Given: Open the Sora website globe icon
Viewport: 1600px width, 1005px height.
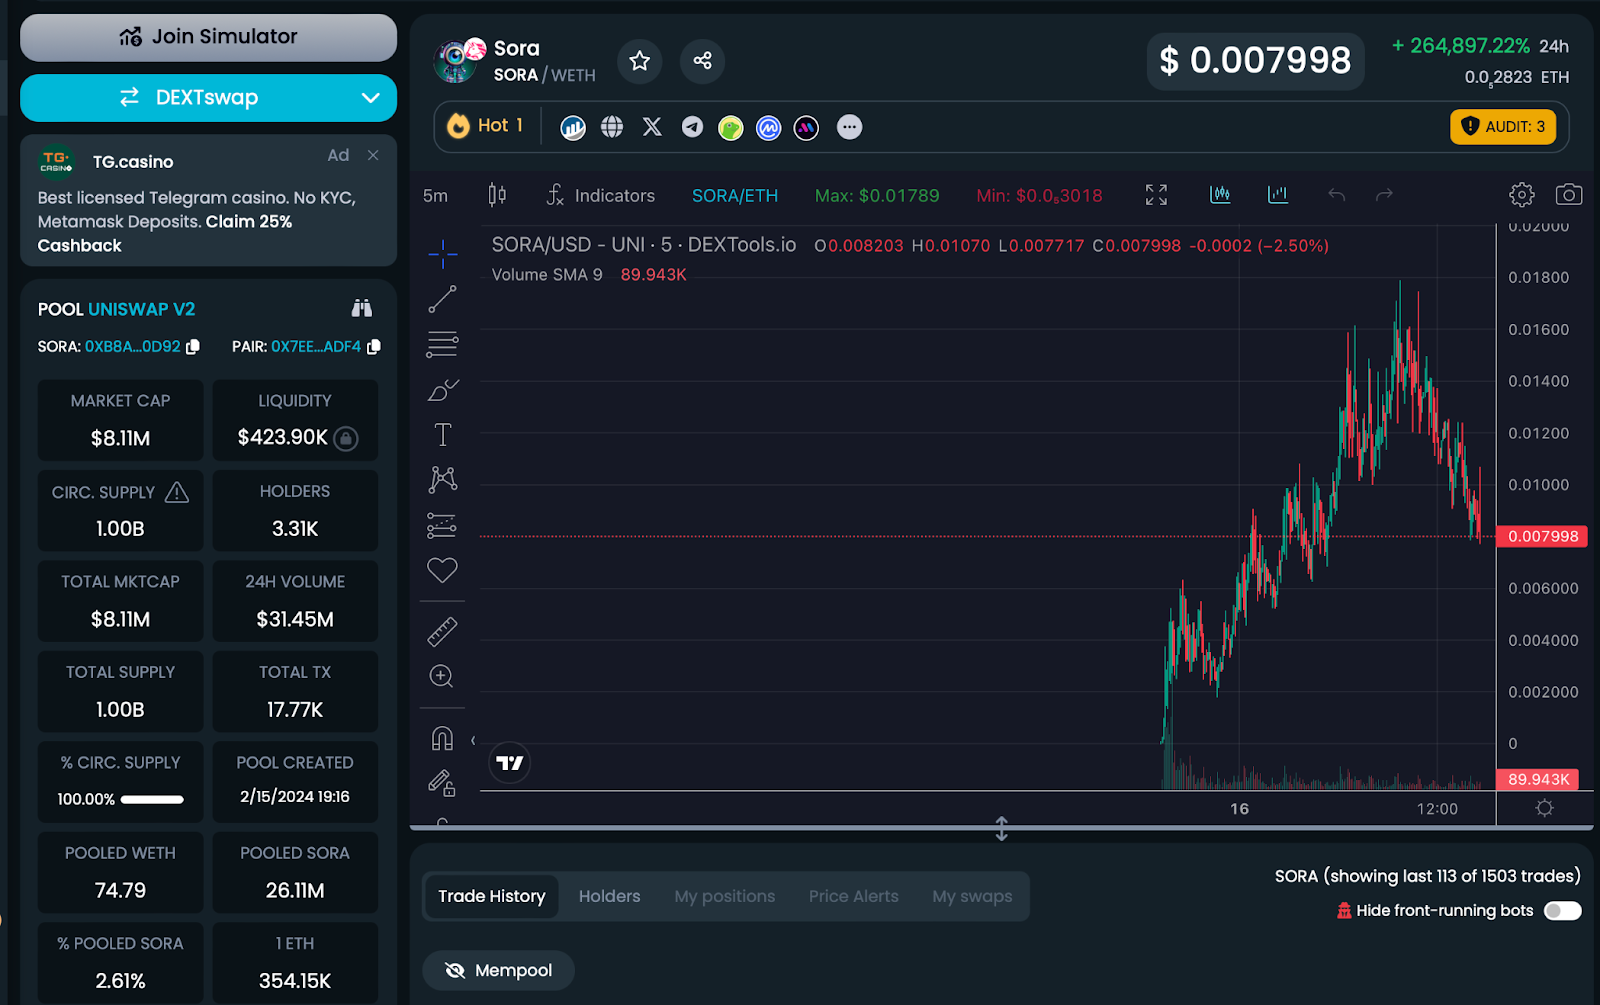Looking at the screenshot, I should tap(612, 127).
